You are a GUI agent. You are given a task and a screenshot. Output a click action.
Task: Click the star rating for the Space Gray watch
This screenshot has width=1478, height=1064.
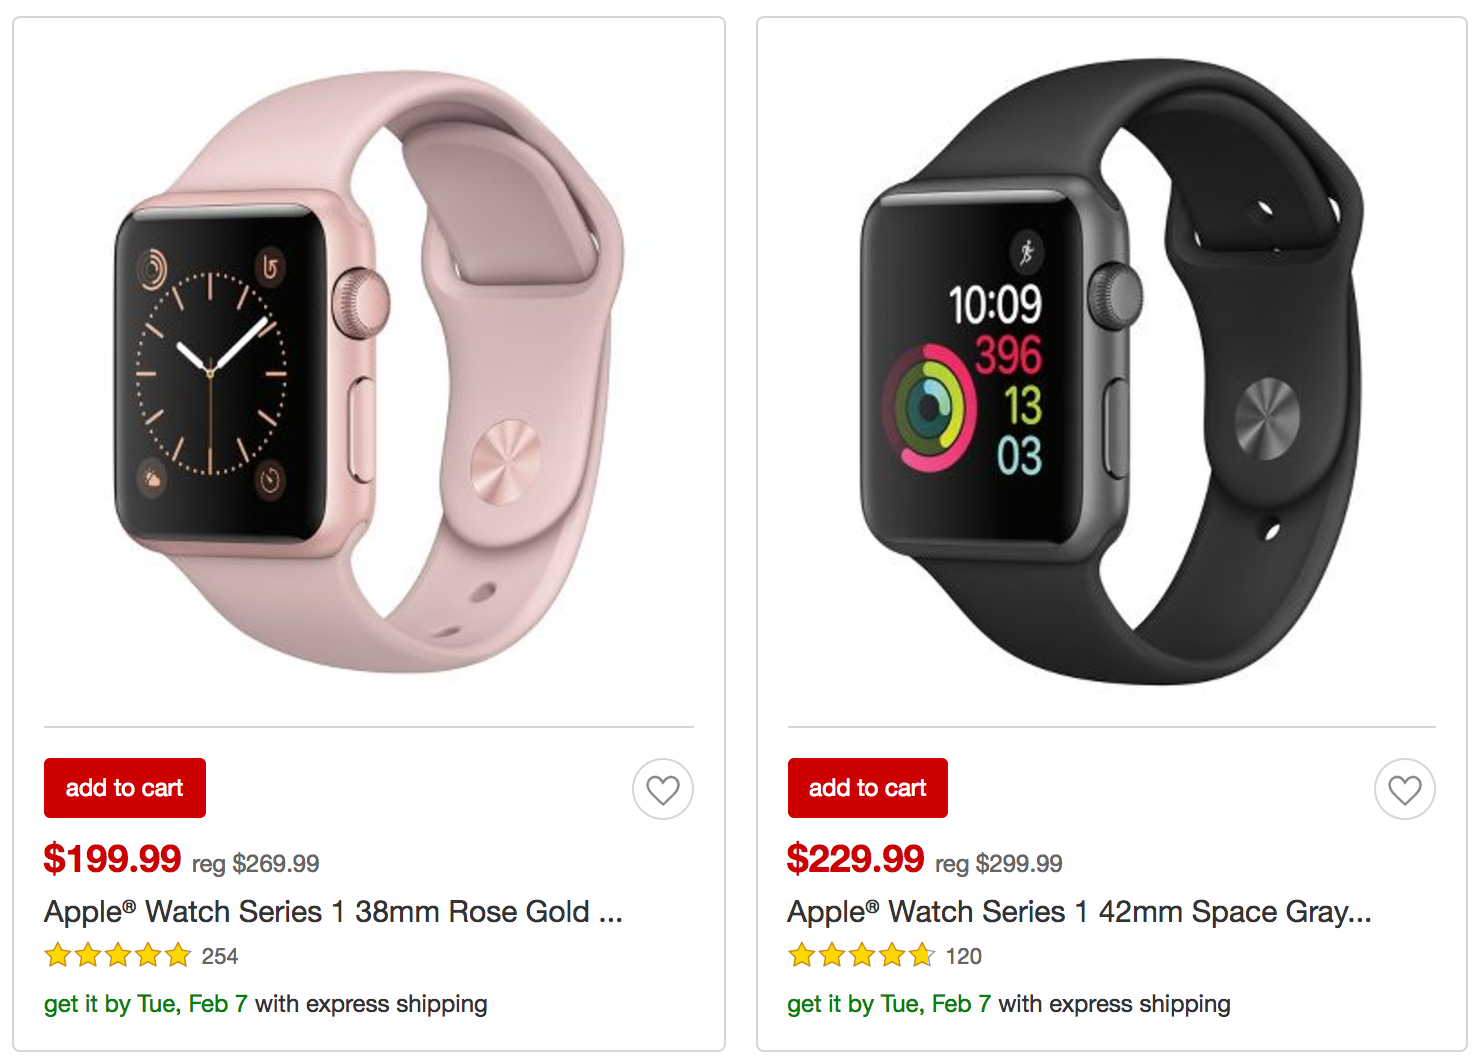(861, 956)
